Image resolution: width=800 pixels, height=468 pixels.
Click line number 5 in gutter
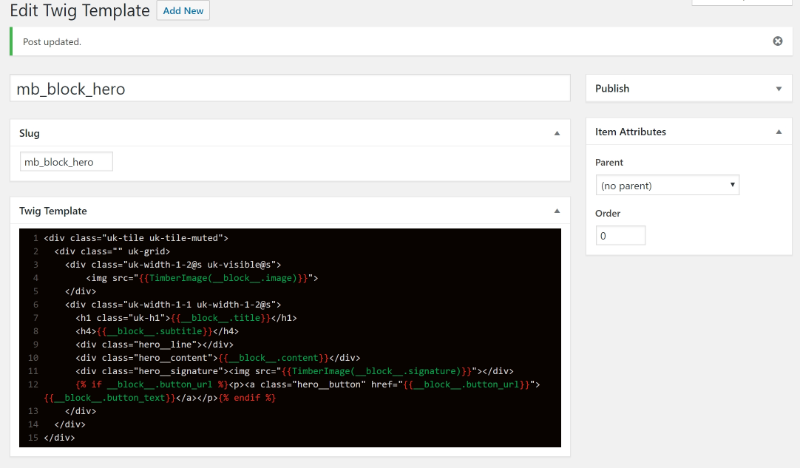36,291
